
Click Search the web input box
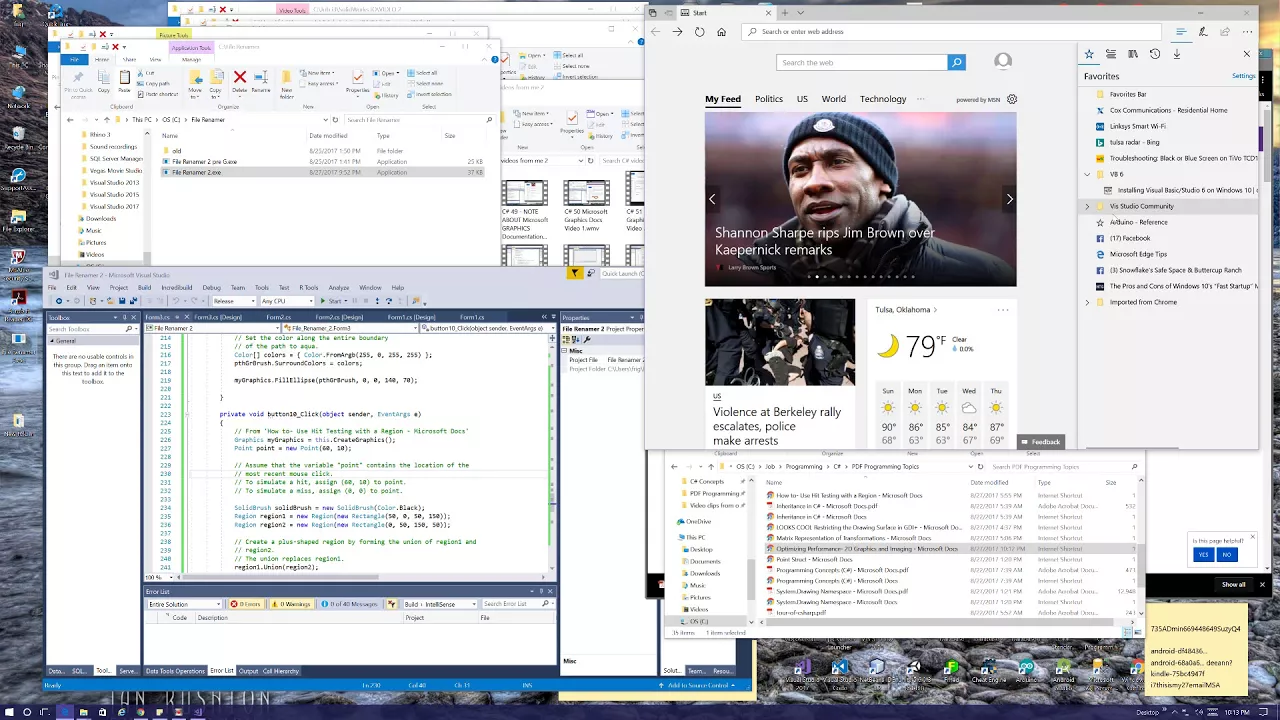point(862,62)
